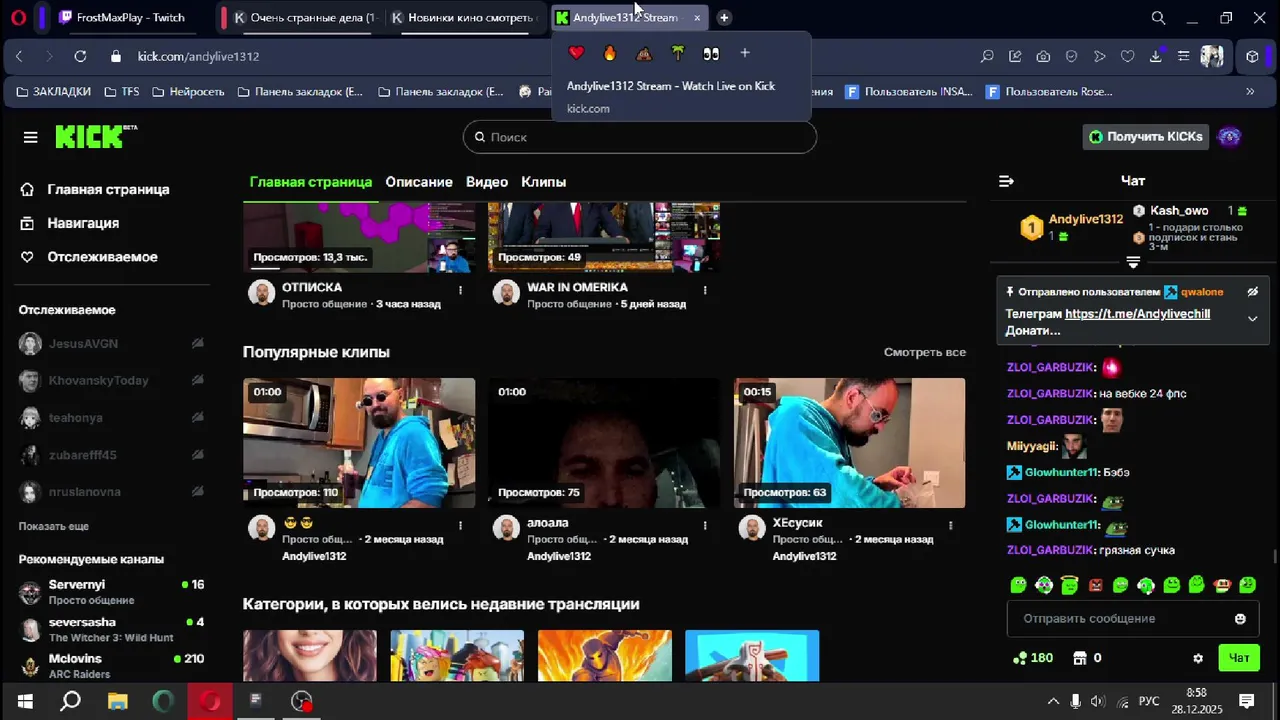
Task: Expand the chat leaderboard
Action: (x=1133, y=262)
